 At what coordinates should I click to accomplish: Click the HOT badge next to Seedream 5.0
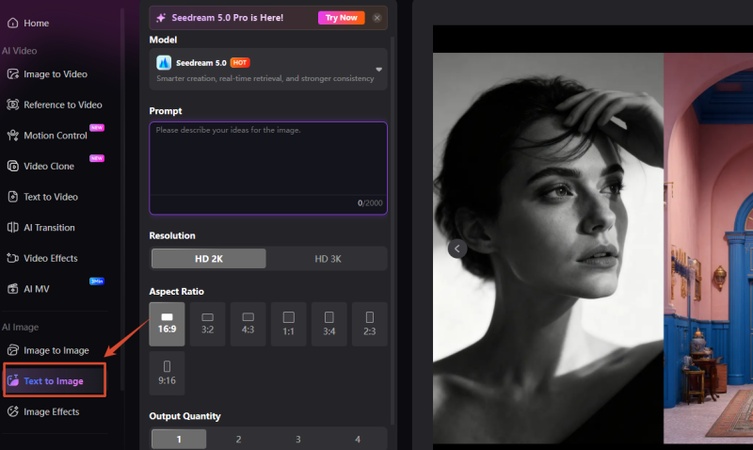click(x=240, y=62)
